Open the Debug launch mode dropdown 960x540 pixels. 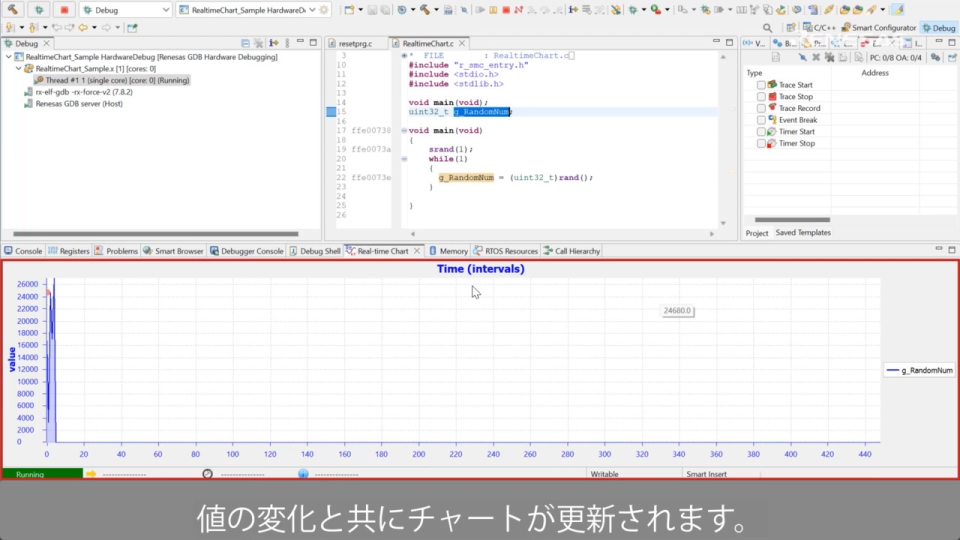pyautogui.click(x=165, y=10)
